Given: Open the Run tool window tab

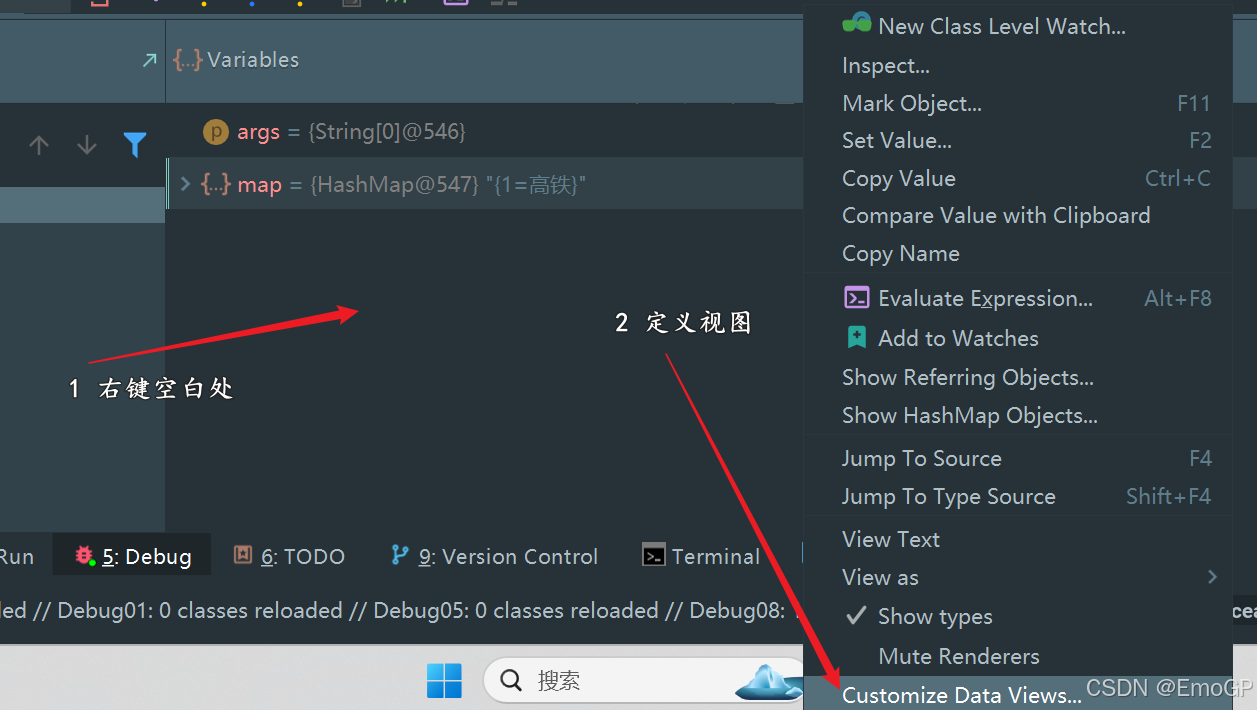Looking at the screenshot, I should [x=16, y=557].
